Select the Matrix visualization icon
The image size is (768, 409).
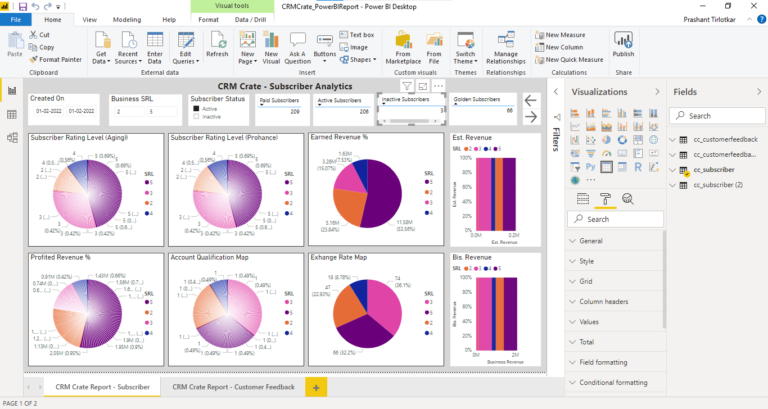(x=622, y=167)
